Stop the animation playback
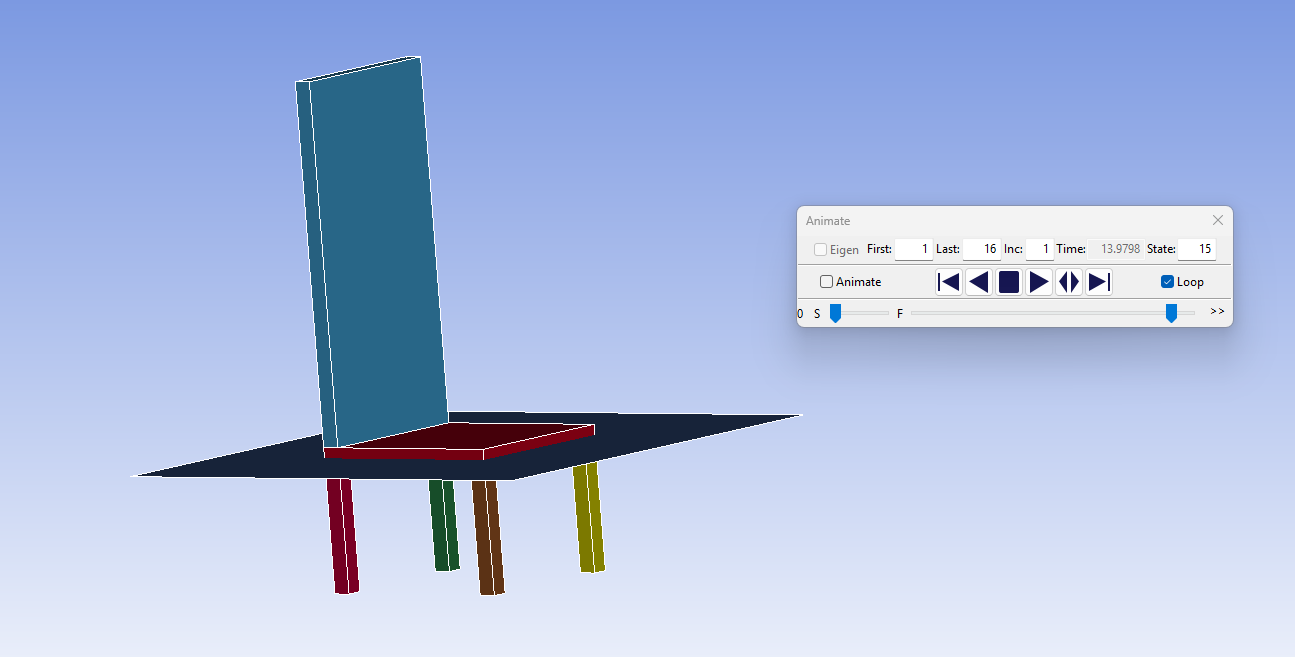 point(1009,282)
